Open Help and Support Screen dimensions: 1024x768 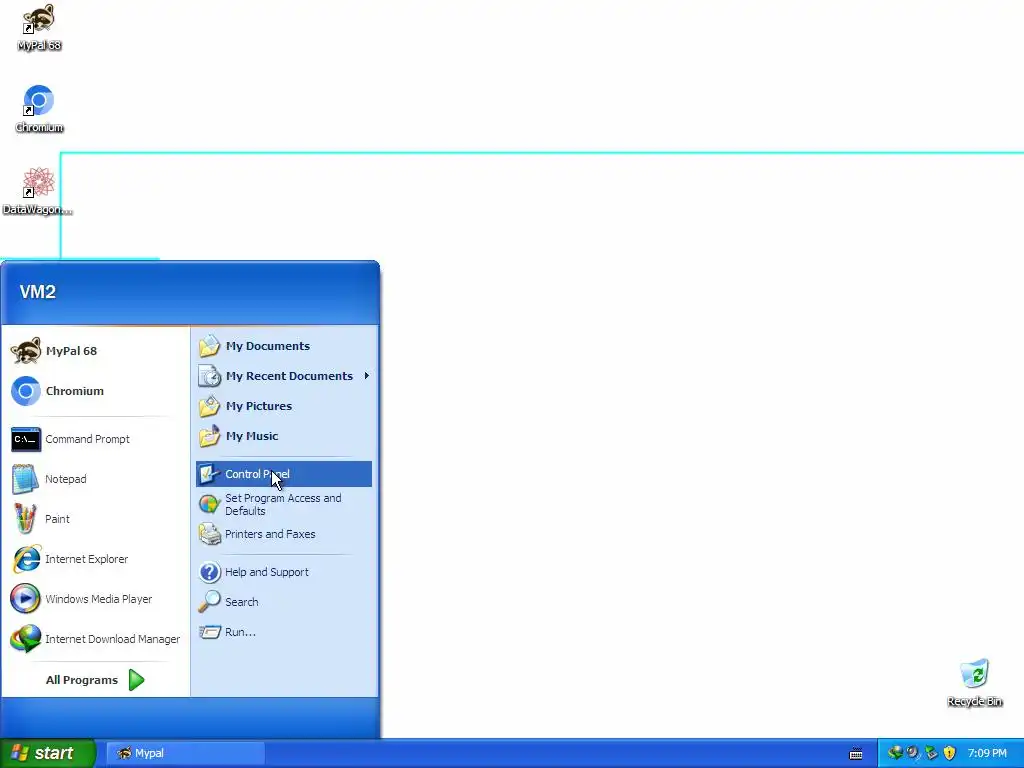283,572
